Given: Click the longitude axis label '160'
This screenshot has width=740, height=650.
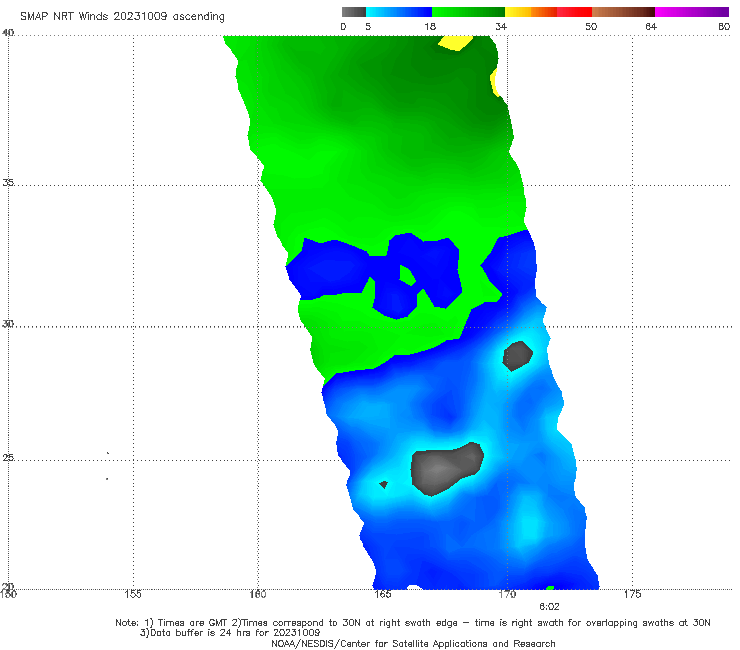Looking at the screenshot, I should pyautogui.click(x=258, y=594).
